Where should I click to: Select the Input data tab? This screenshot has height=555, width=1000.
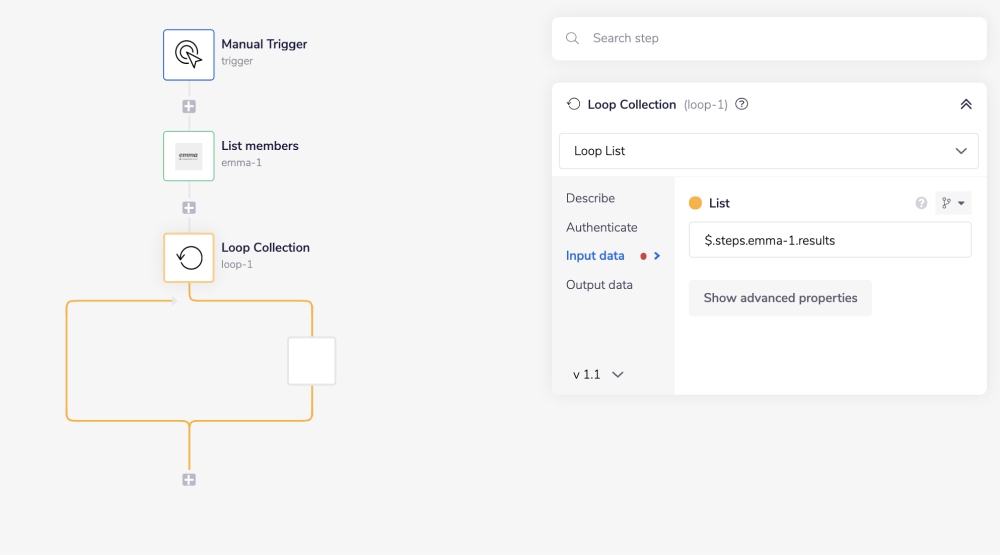pyautogui.click(x=595, y=256)
